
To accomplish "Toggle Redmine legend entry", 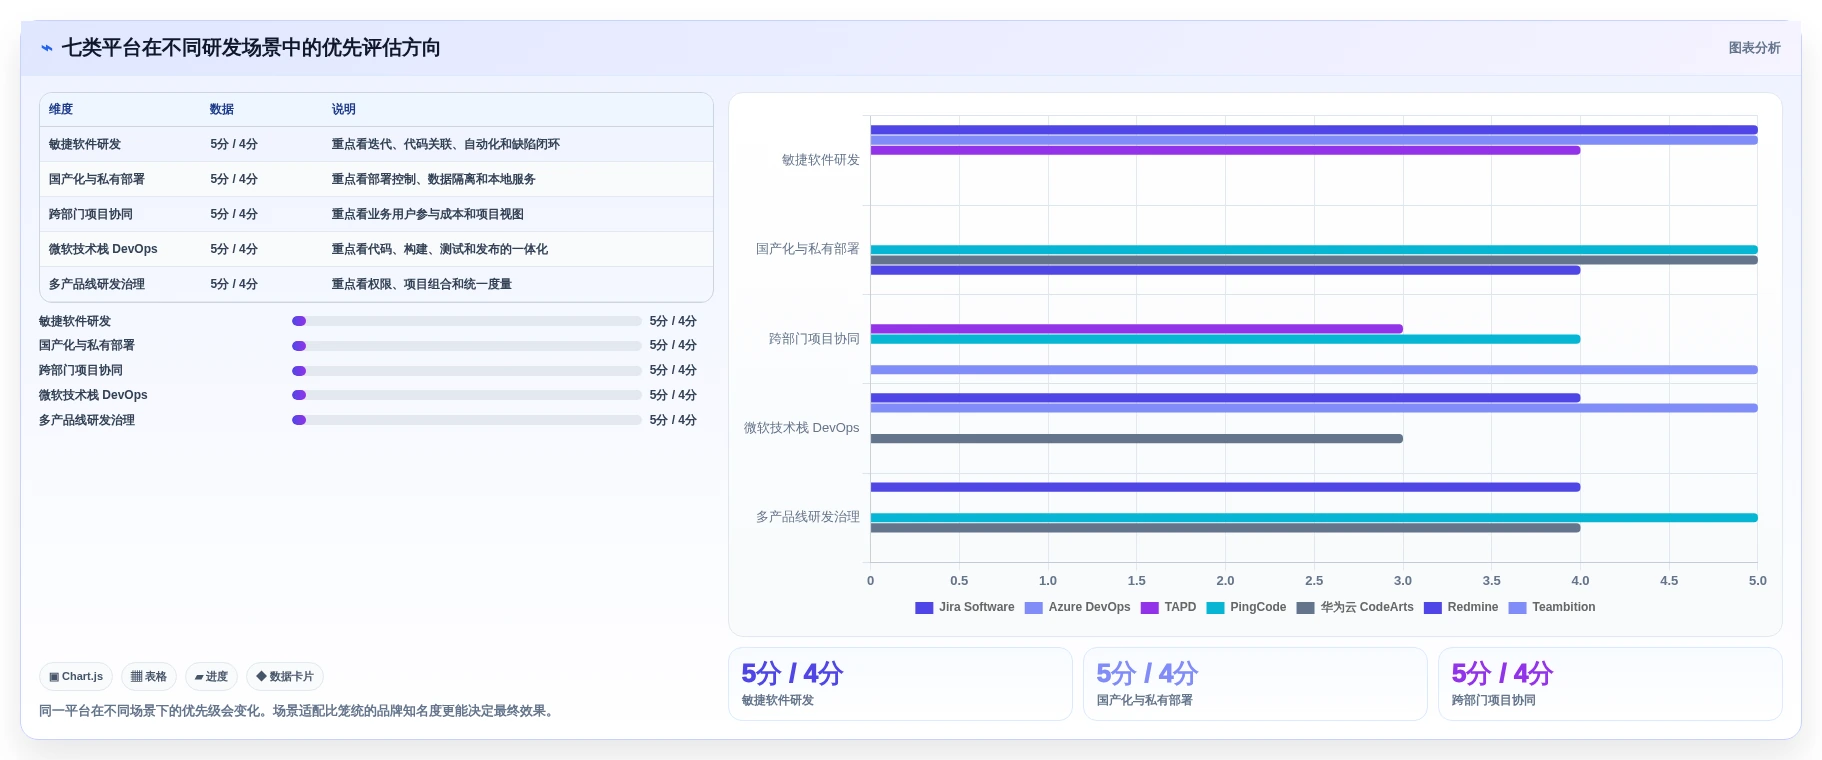I will click(x=1461, y=607).
